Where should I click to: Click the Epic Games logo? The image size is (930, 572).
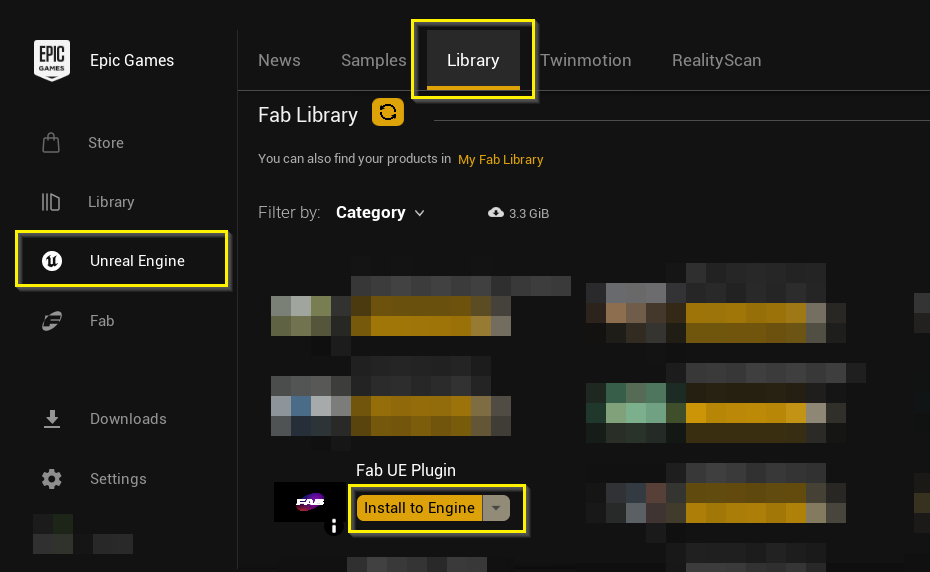pyautogui.click(x=51, y=61)
